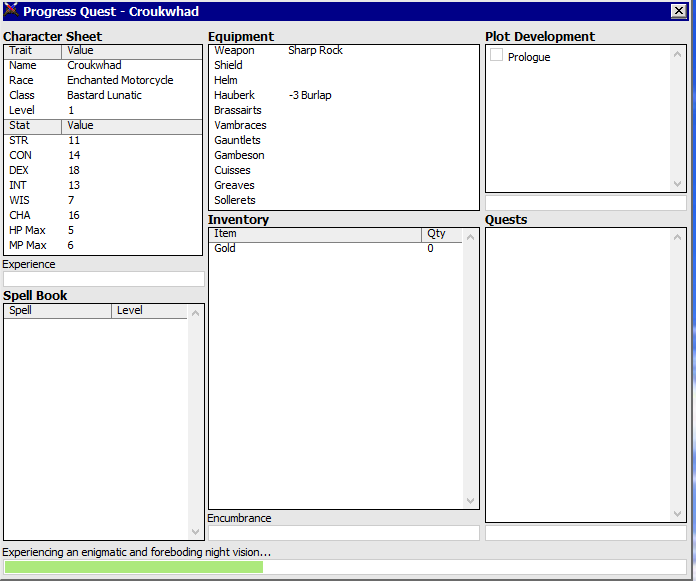
Task: Click the Progress Quest crossed-swords title icon
Action: point(11,11)
